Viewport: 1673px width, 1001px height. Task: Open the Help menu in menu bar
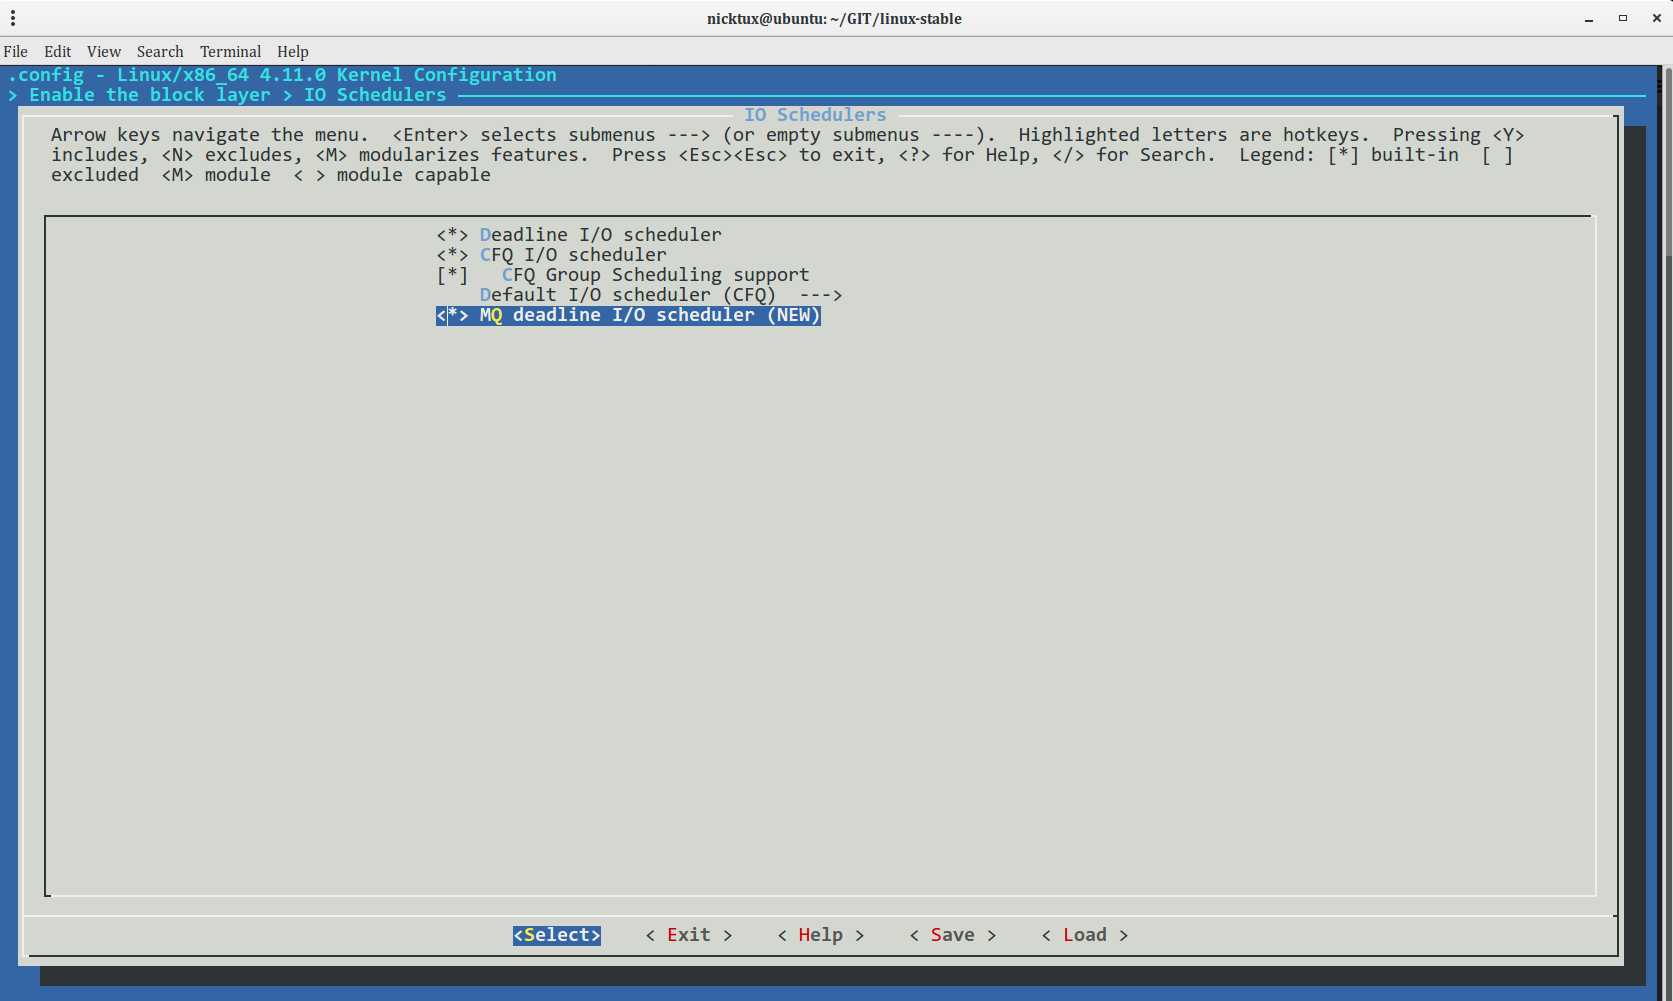(x=293, y=52)
